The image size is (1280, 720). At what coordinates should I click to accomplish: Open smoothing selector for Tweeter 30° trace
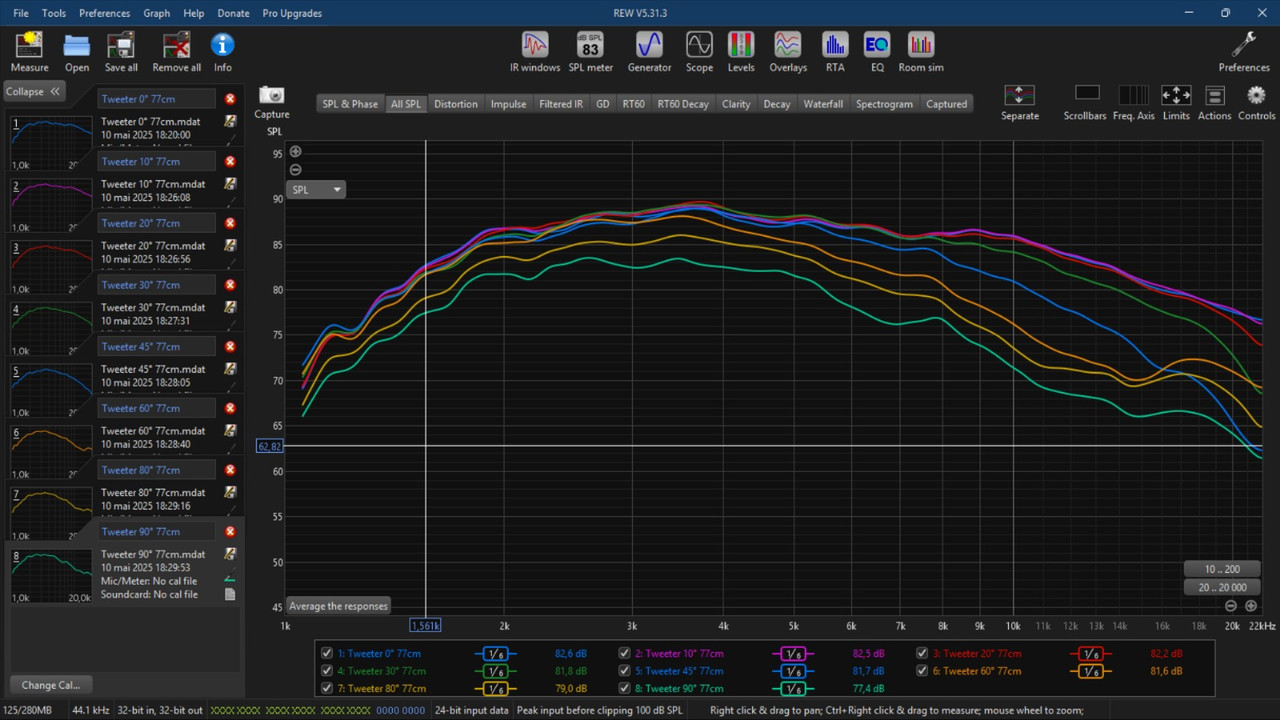coord(494,671)
